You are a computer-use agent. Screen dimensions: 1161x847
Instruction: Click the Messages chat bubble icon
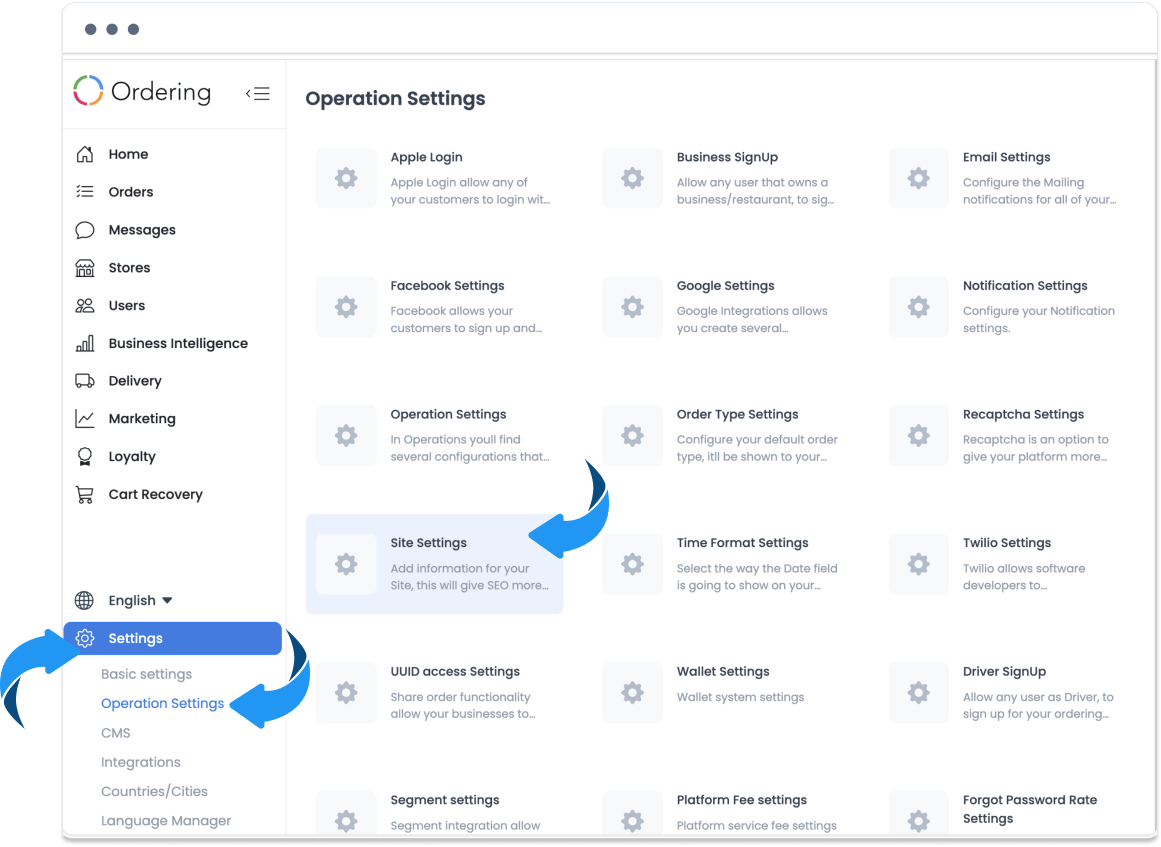[x=84, y=230]
